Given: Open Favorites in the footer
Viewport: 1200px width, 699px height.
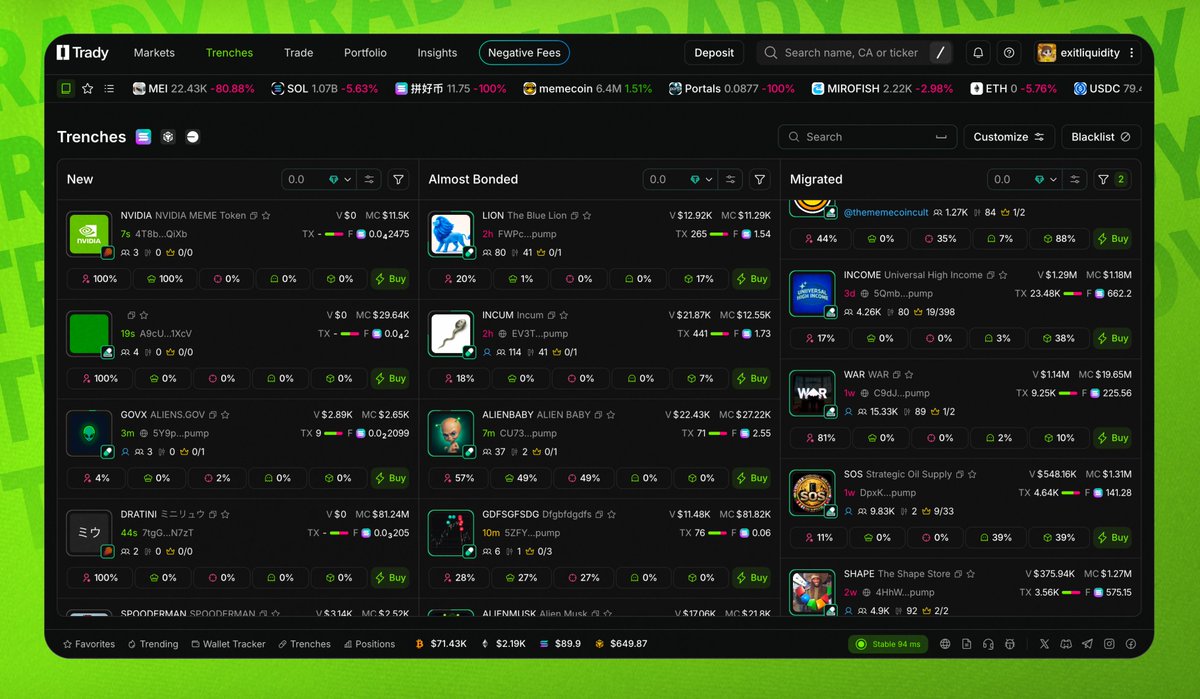Looking at the screenshot, I should pyautogui.click(x=89, y=644).
